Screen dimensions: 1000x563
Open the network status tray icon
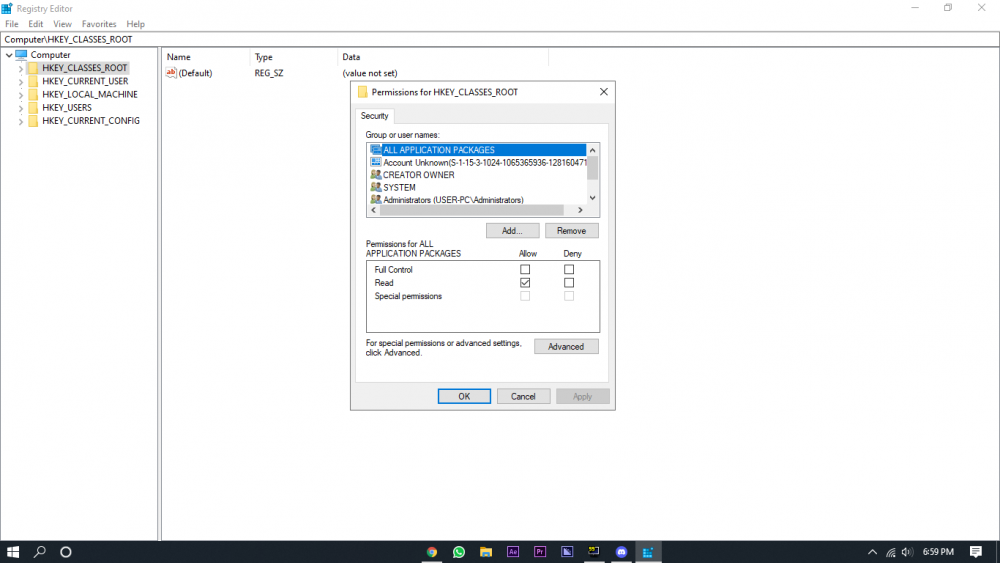coord(891,552)
